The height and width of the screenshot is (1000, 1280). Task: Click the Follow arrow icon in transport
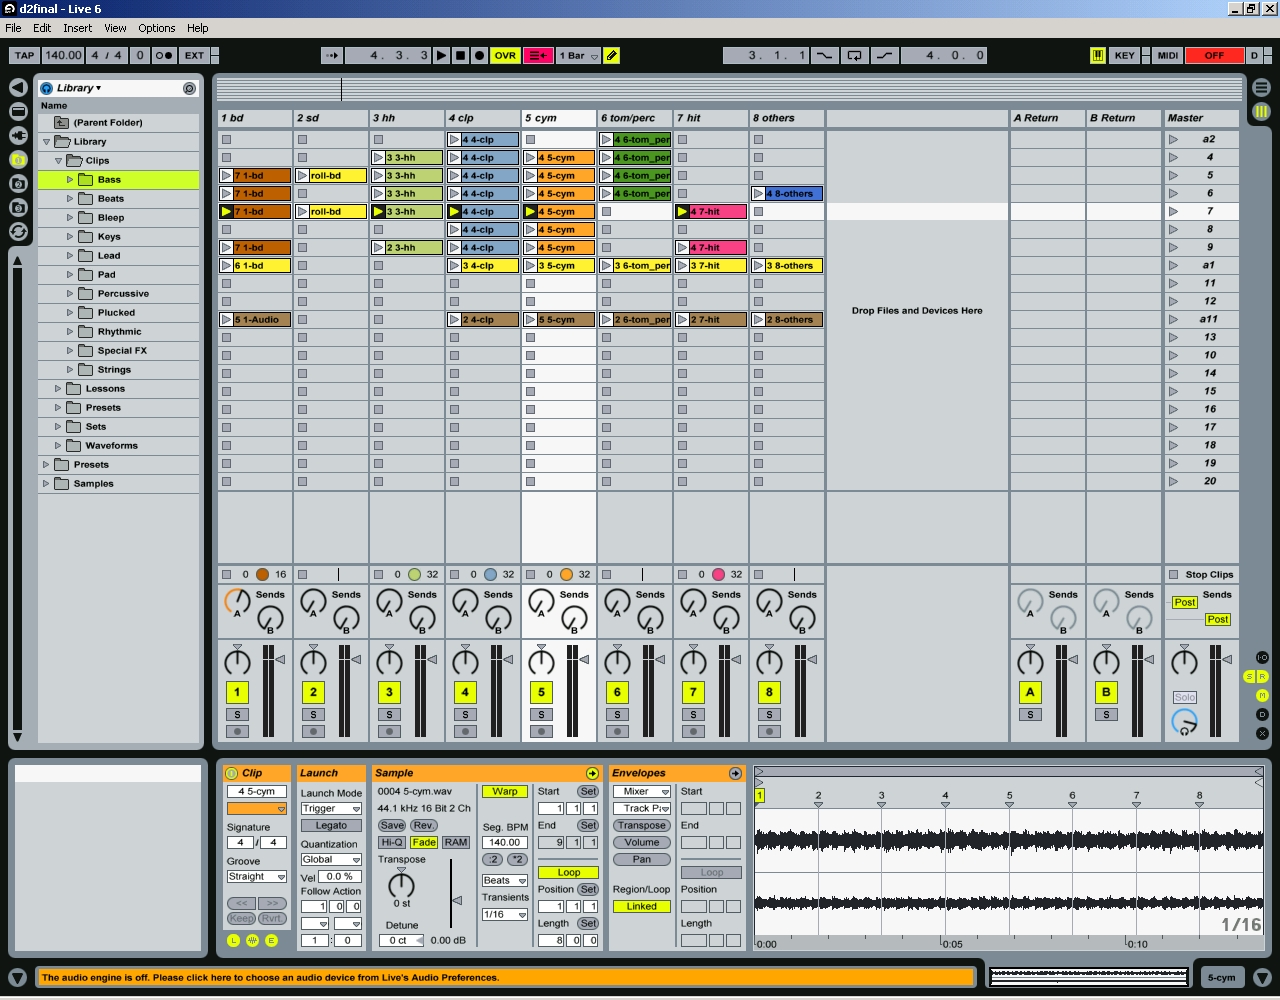coord(332,55)
